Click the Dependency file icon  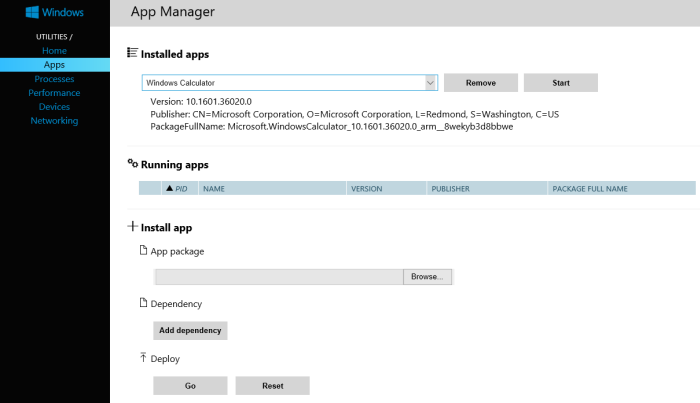pos(143,303)
